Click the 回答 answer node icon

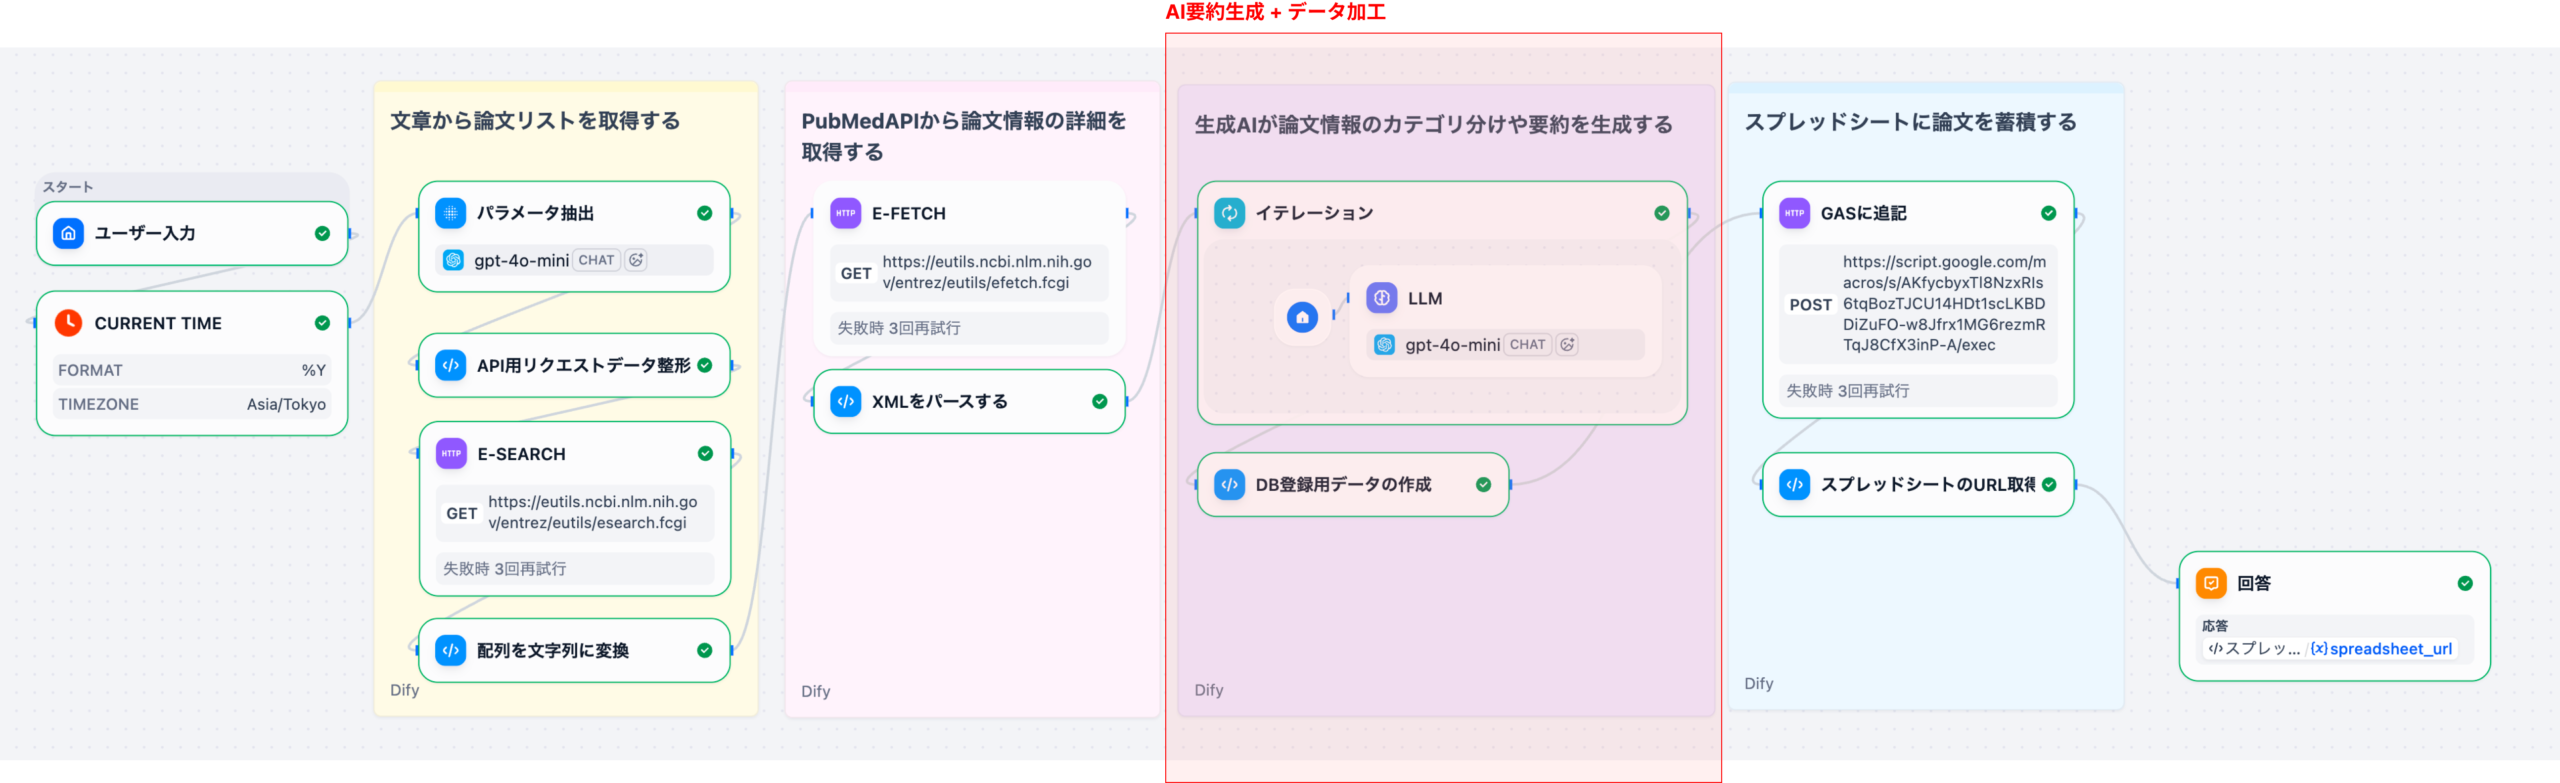click(2211, 583)
